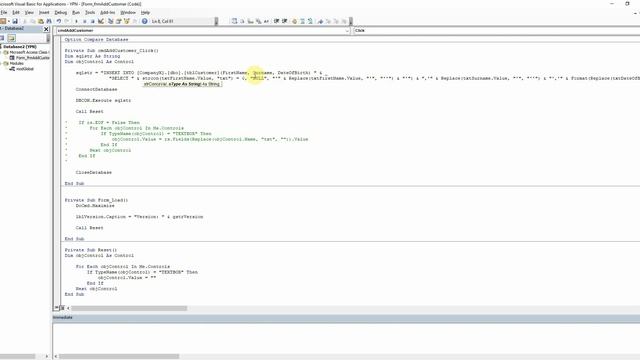Select Microsoft Access Class Objects folder
This screenshot has height=360, width=640.
click(29, 52)
